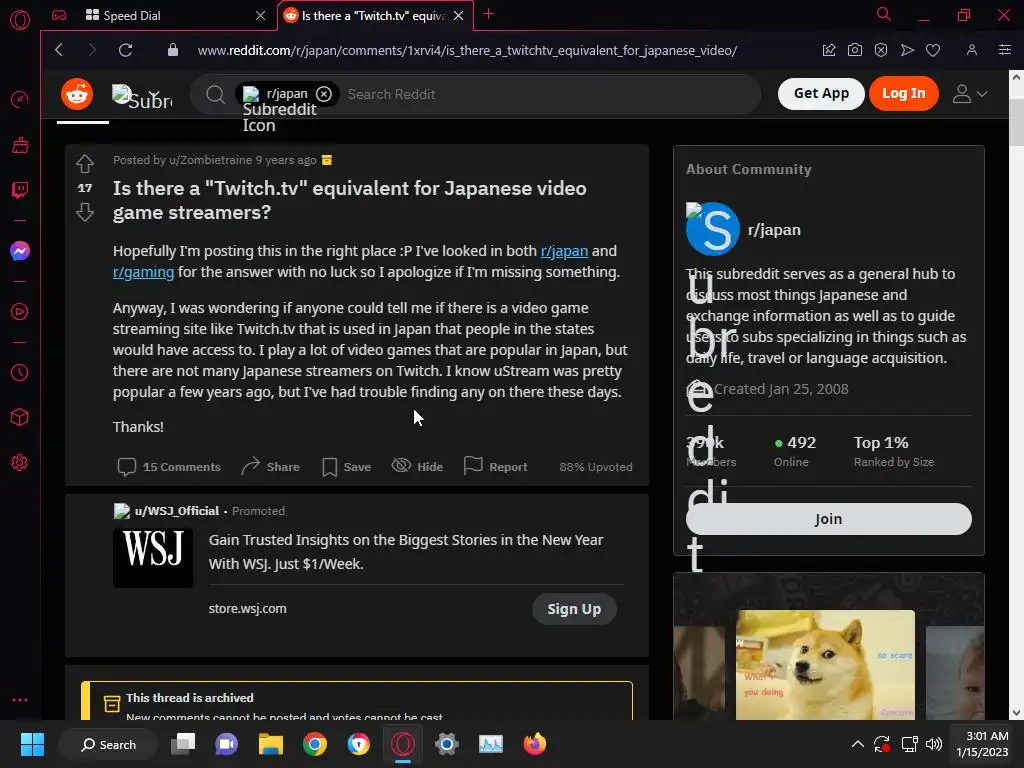Open the user account dropdown
The image size is (1024, 768).
pyautogui.click(x=969, y=94)
